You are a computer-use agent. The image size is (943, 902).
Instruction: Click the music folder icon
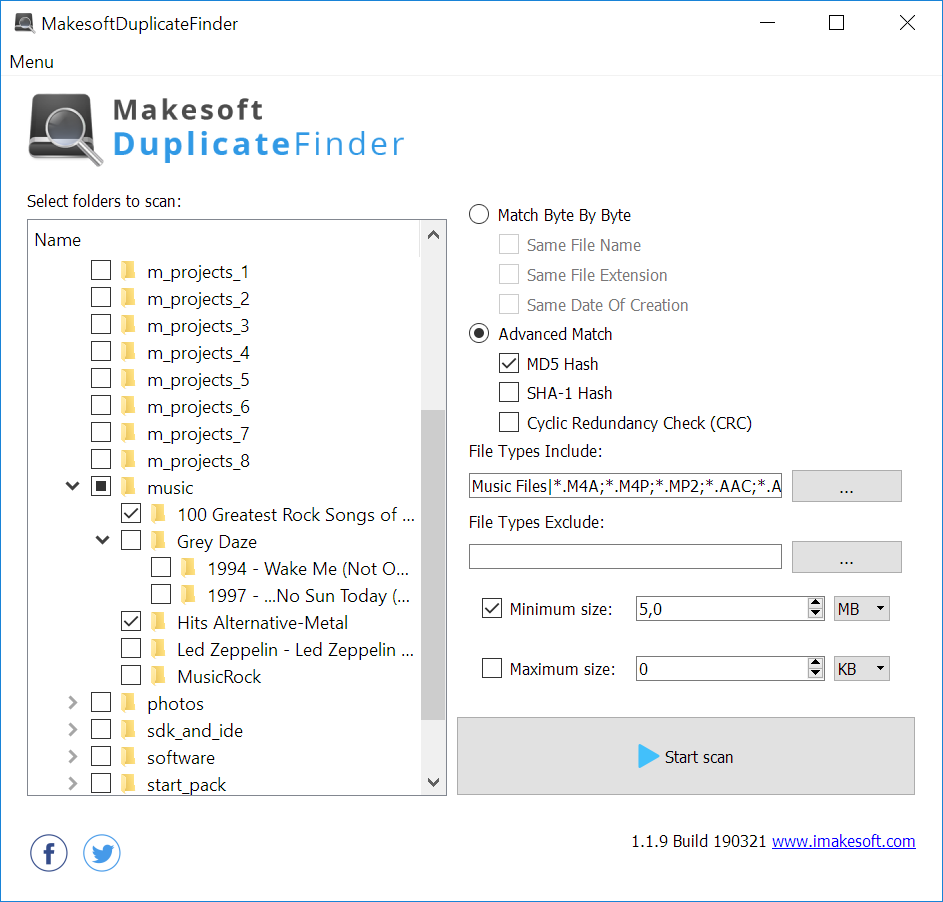point(128,488)
